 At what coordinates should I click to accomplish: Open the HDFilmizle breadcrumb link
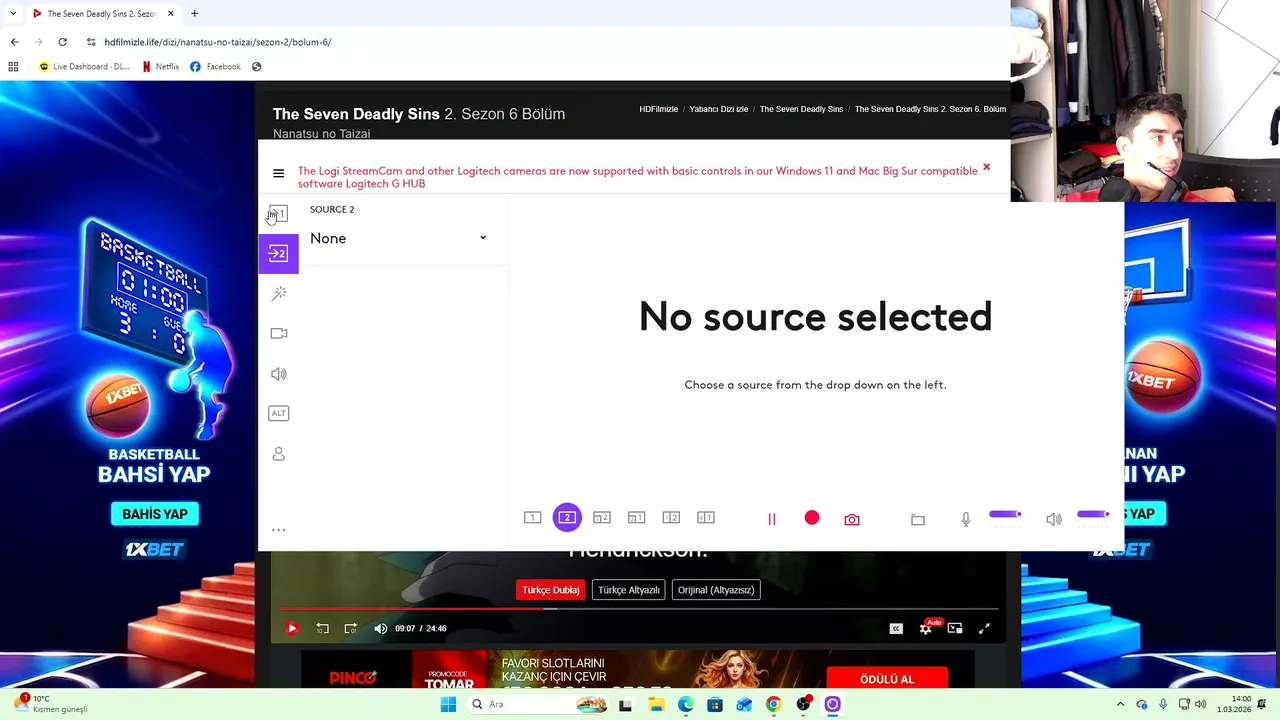coord(659,109)
